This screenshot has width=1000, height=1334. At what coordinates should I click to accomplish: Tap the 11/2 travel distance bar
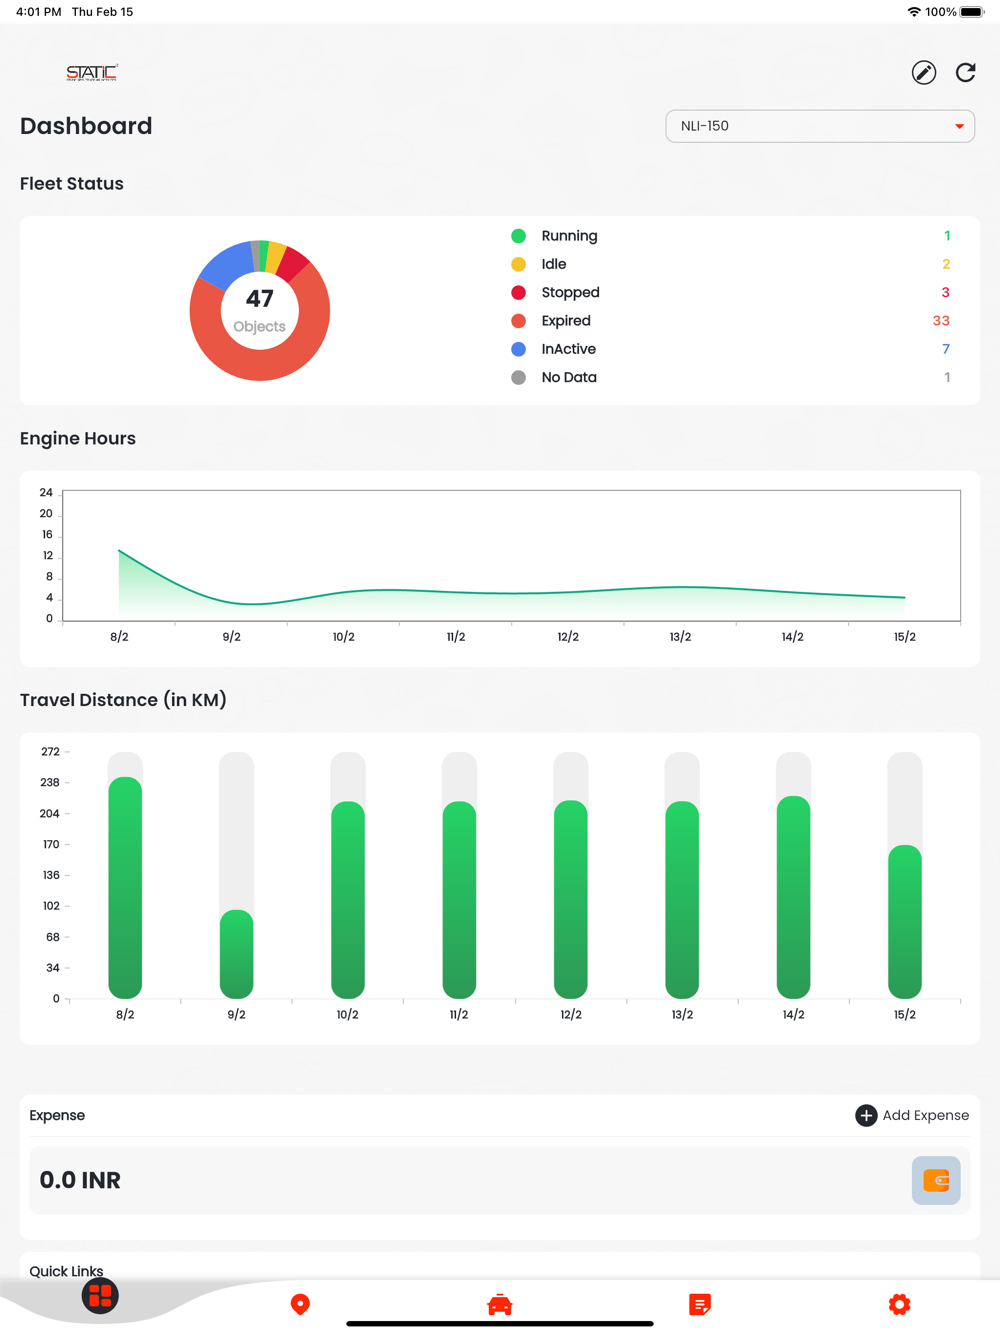tap(459, 900)
